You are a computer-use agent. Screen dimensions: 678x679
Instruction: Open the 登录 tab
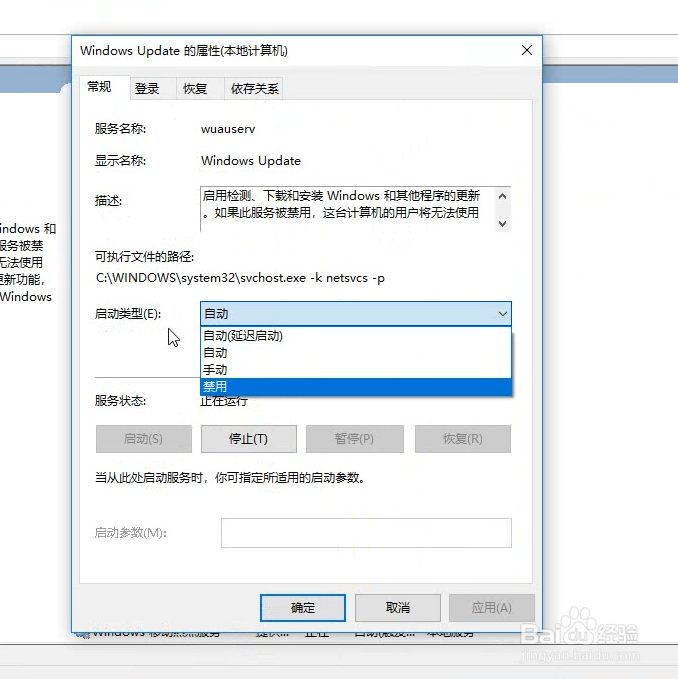[153, 89]
